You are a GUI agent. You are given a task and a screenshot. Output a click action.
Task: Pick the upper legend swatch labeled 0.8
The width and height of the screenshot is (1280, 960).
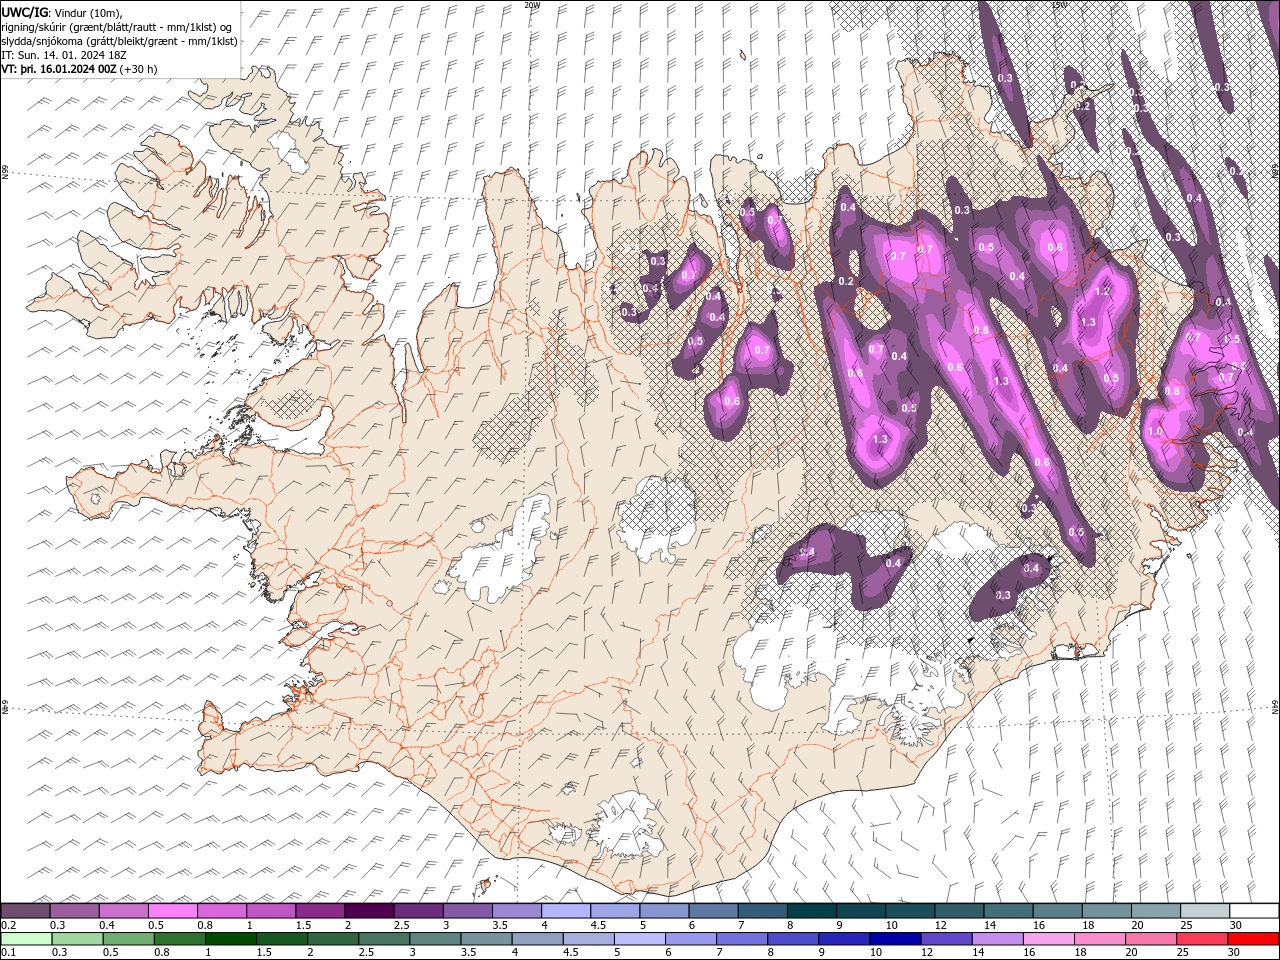[x=222, y=911]
